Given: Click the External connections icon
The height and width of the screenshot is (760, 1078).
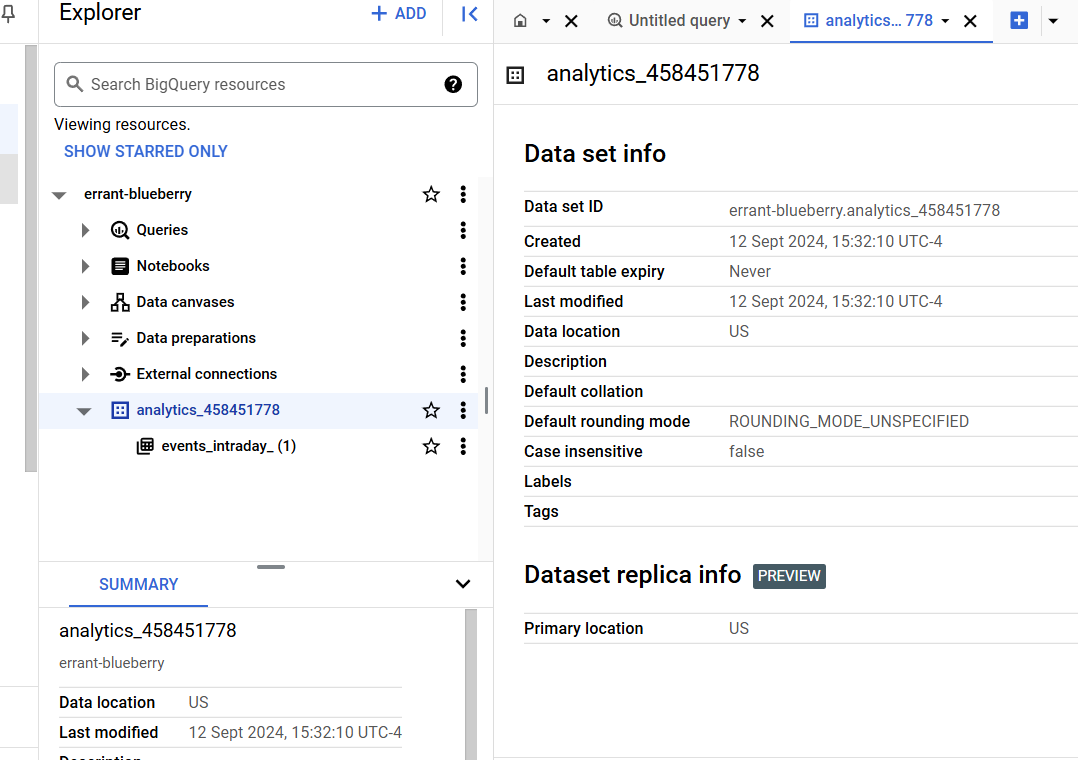Looking at the screenshot, I should click(x=120, y=374).
